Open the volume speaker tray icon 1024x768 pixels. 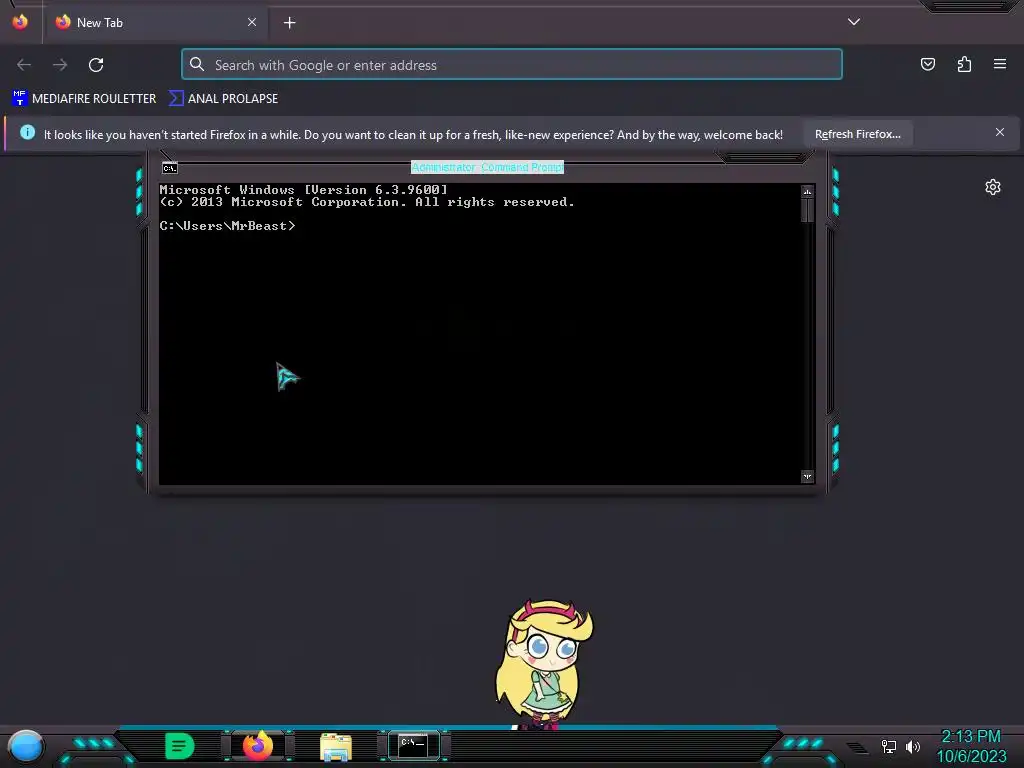[x=913, y=746]
